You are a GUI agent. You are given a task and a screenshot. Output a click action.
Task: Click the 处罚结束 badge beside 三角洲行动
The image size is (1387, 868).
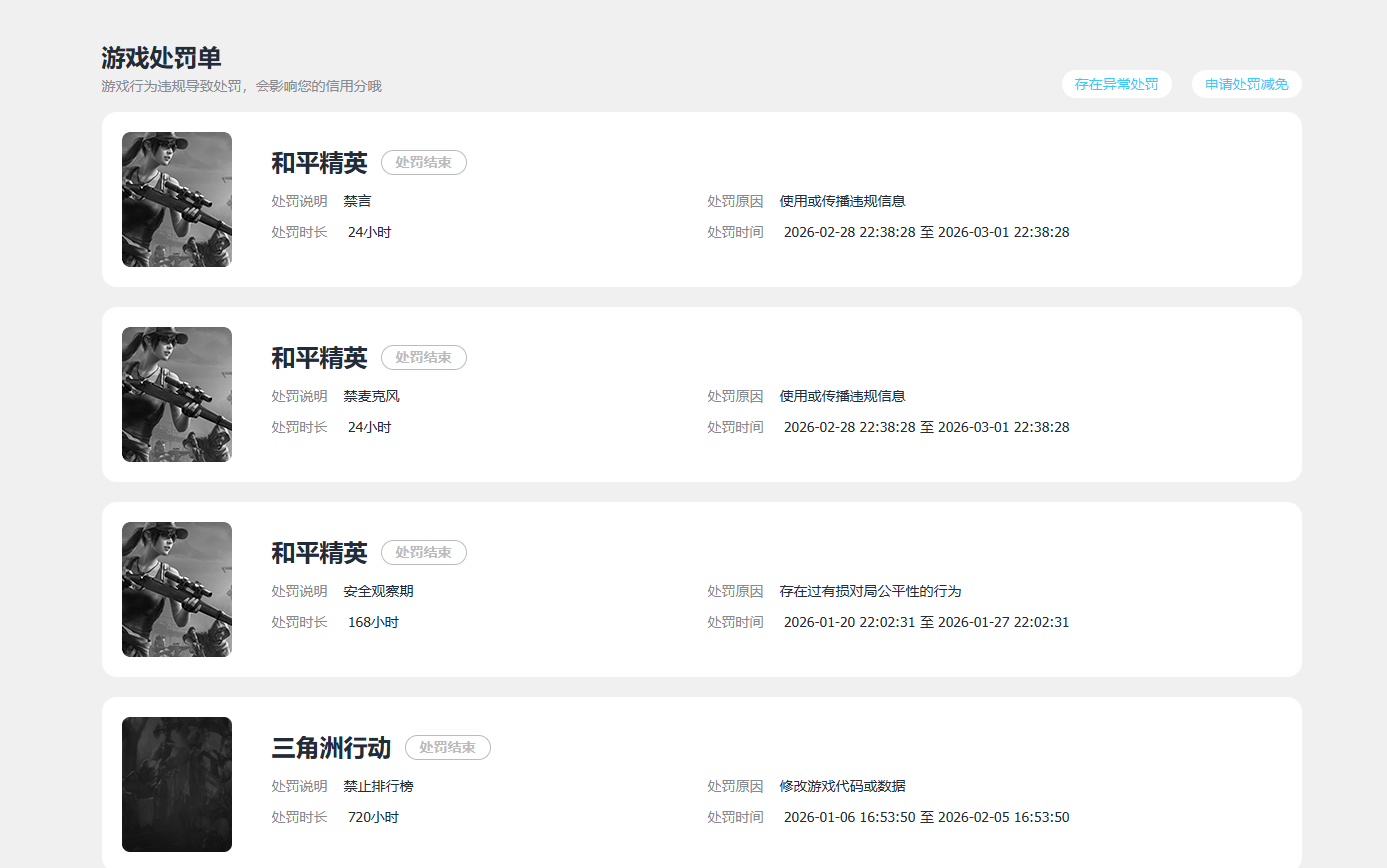click(x=448, y=747)
